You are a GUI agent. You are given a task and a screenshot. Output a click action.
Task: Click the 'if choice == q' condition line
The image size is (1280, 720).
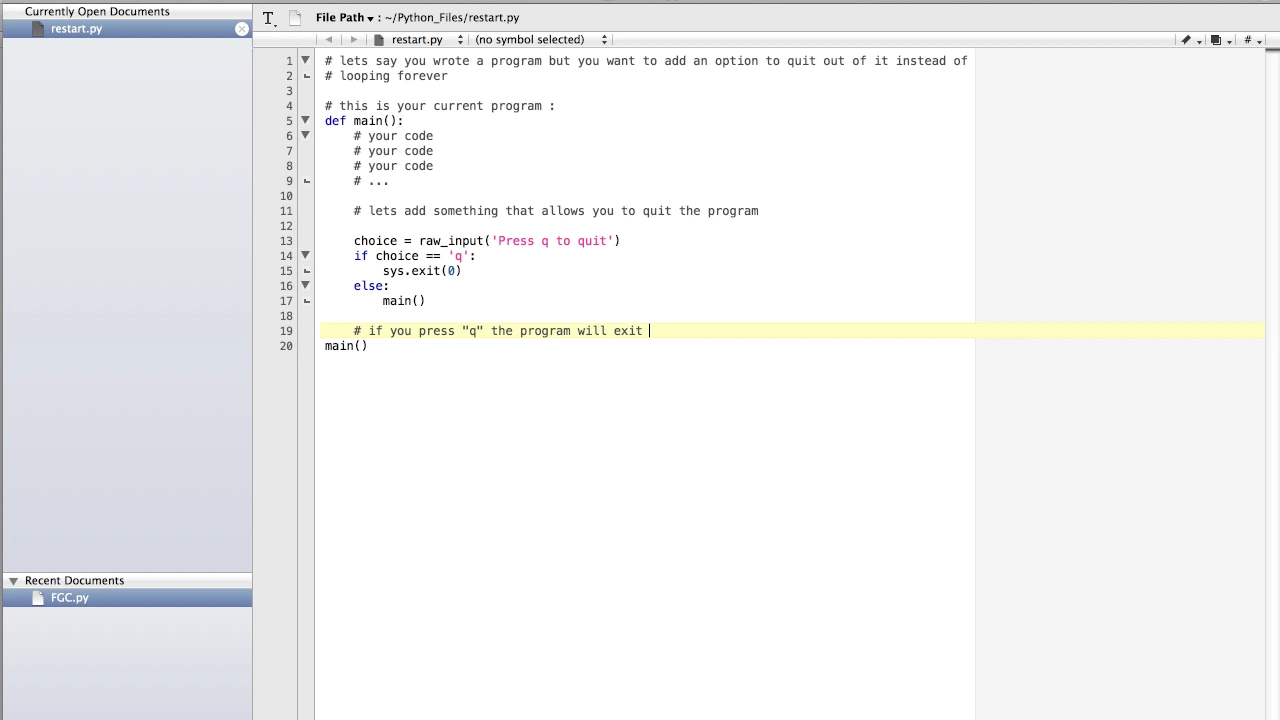pyautogui.click(x=415, y=256)
